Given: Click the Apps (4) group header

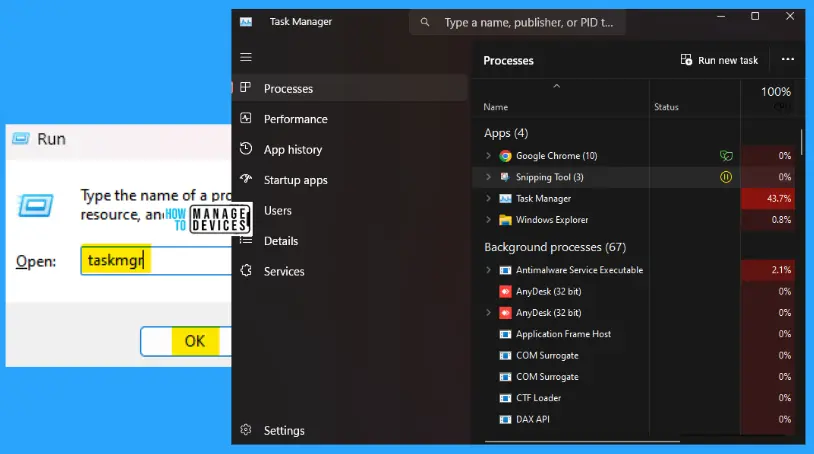Looking at the screenshot, I should [x=506, y=133].
